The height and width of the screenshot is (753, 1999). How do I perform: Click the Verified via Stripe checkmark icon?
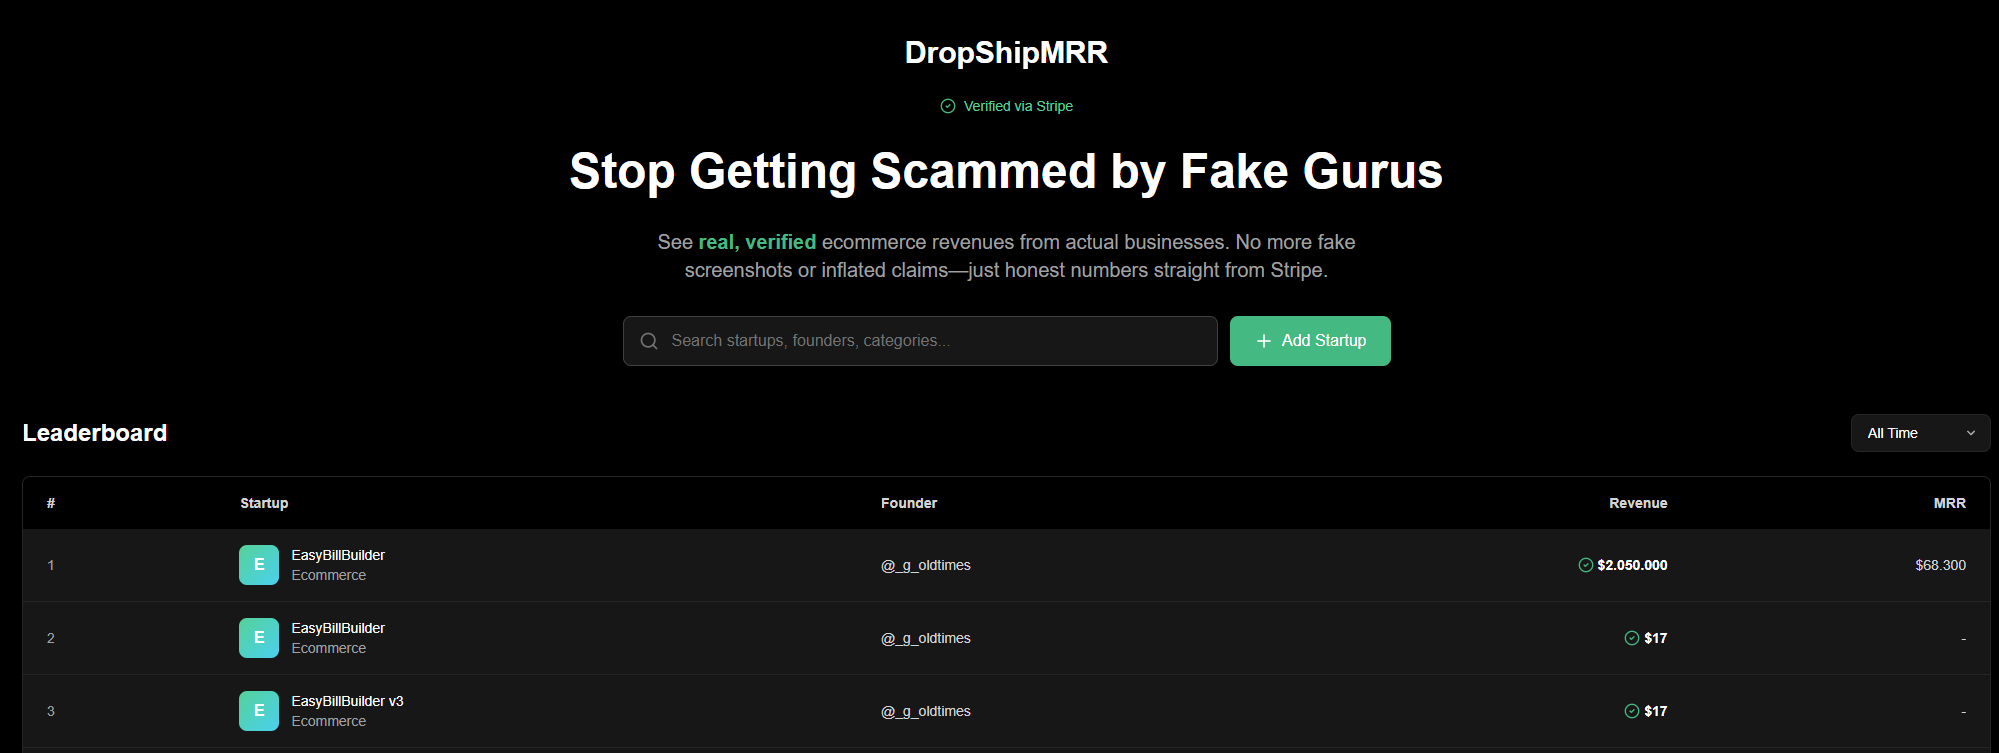point(948,106)
